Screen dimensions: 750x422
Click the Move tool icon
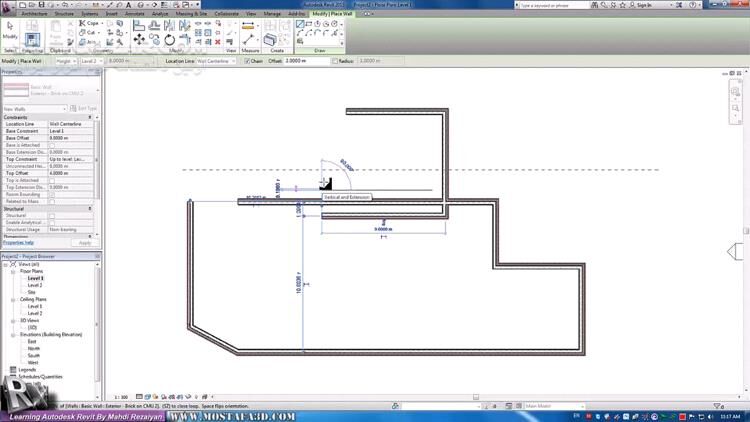coord(139,38)
